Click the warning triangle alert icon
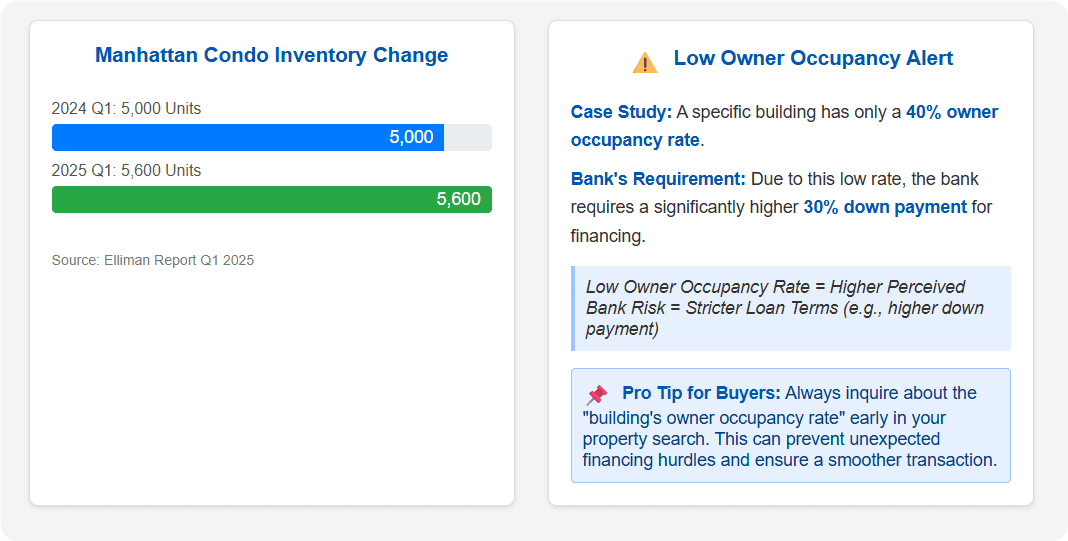1068x541 pixels. pos(645,62)
